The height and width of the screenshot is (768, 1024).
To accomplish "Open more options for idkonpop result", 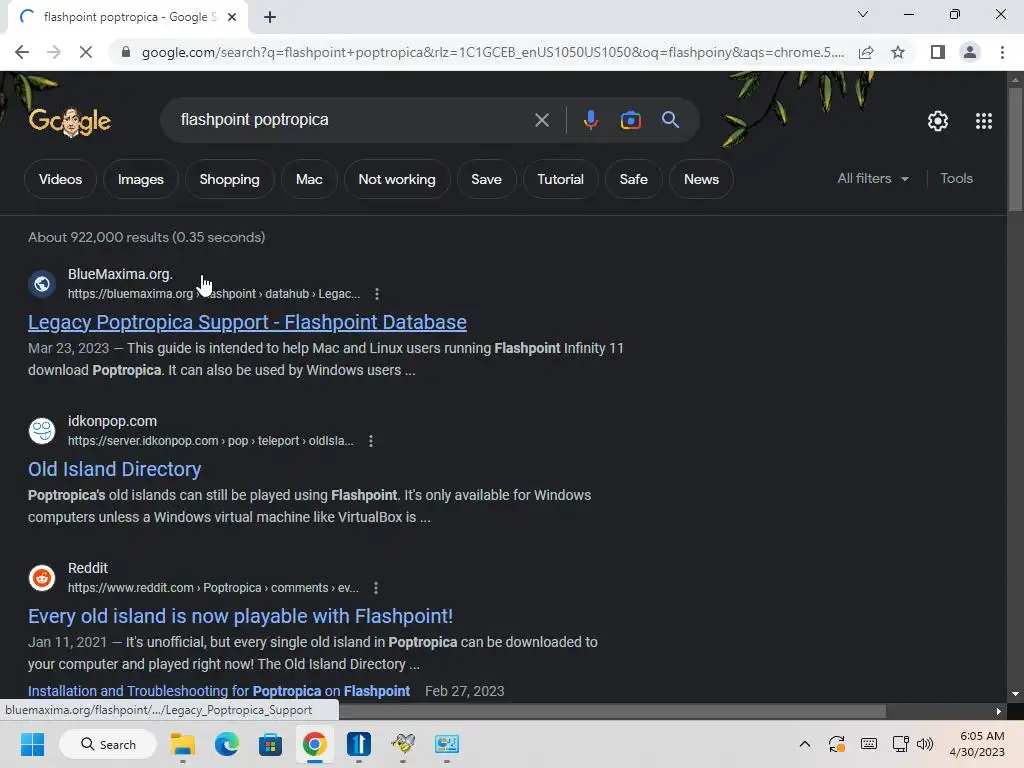I will pos(371,441).
